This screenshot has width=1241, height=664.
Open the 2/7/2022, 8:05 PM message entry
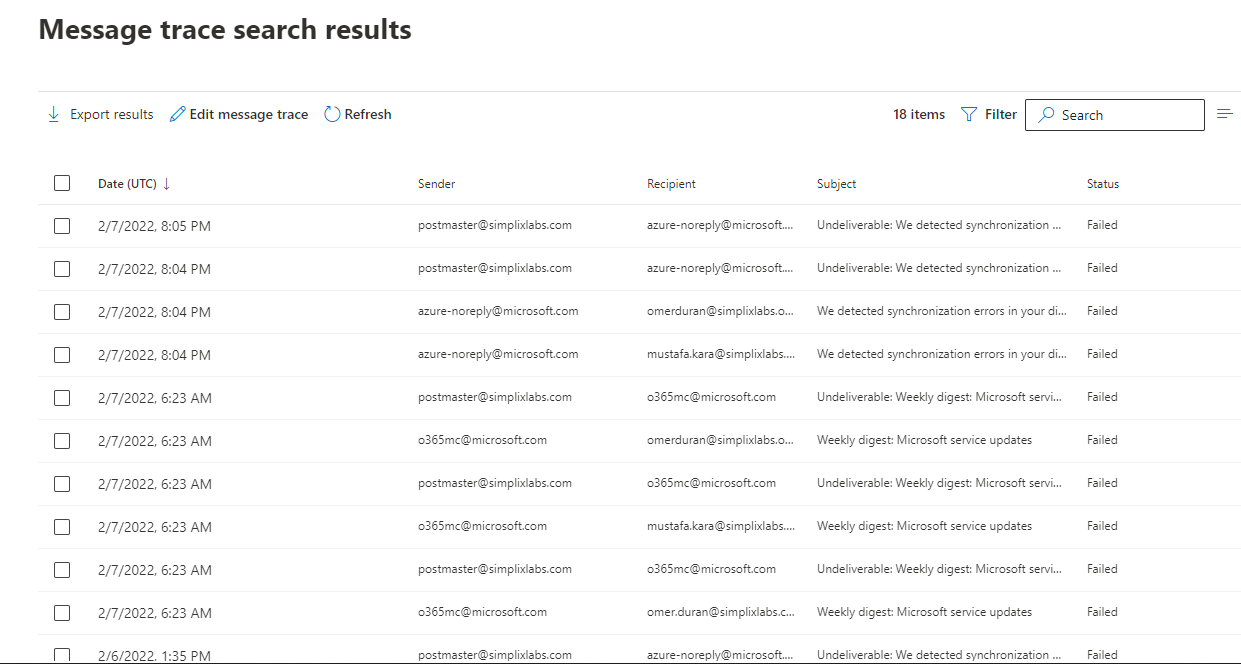(154, 226)
